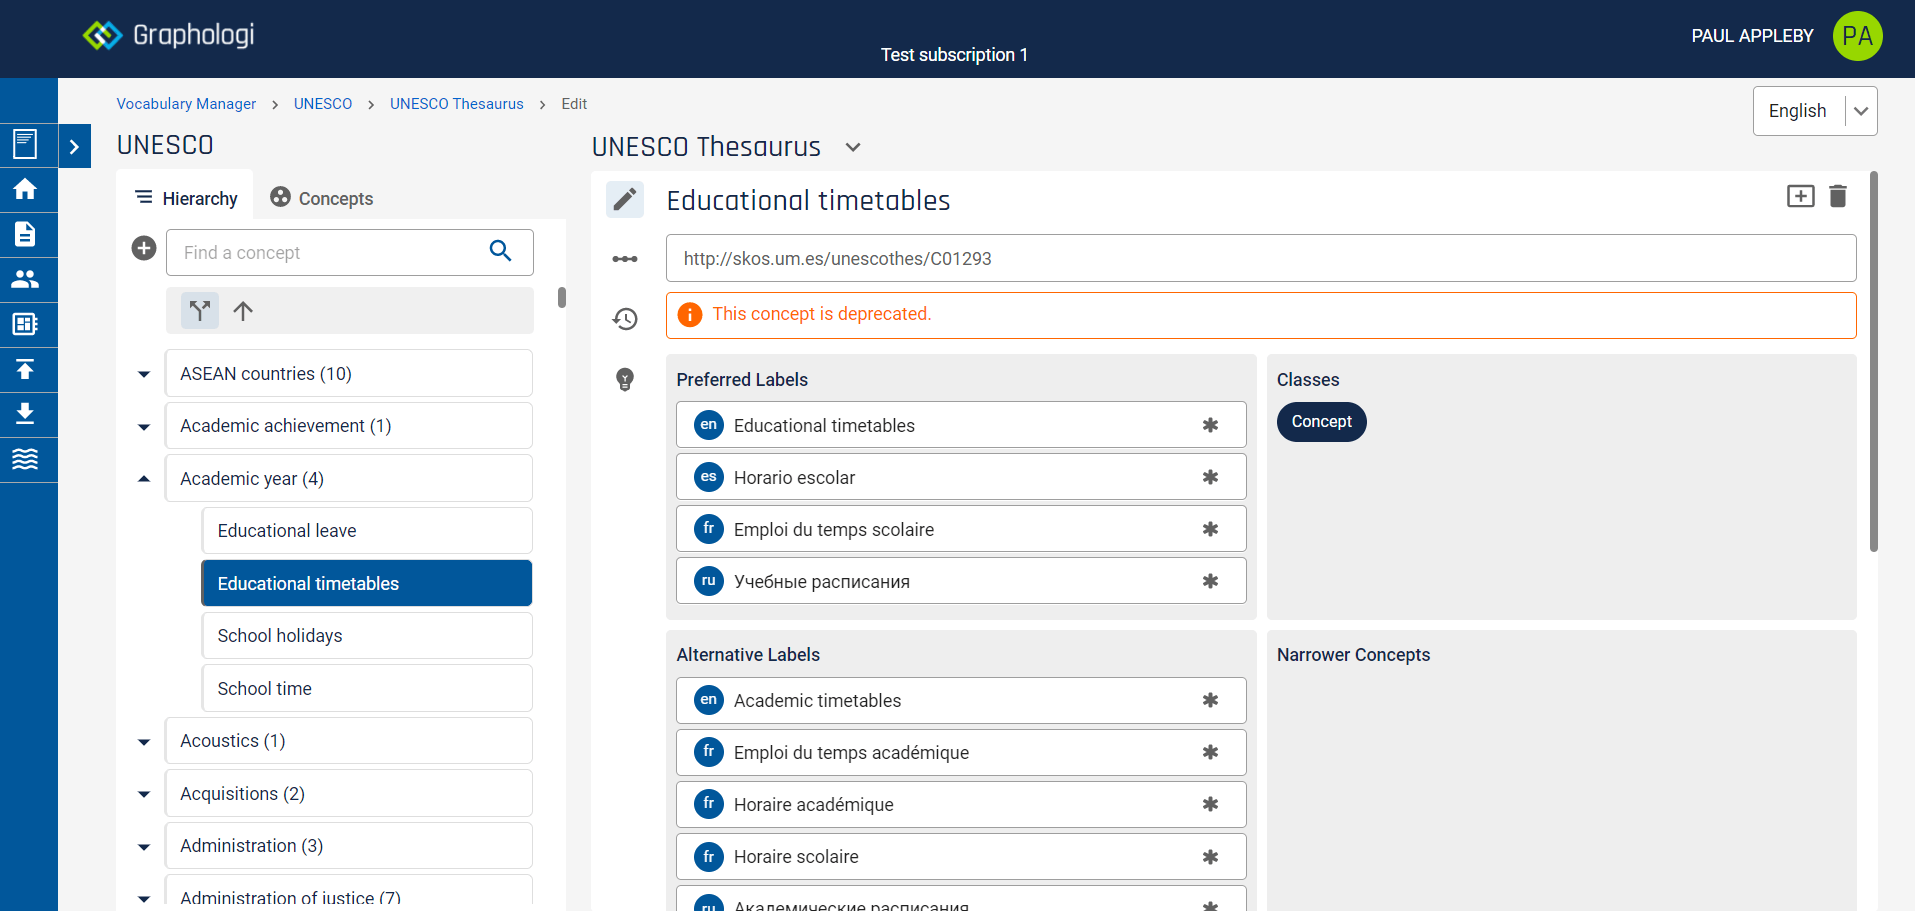
Task: Open the English language dropdown
Action: tap(1860, 111)
